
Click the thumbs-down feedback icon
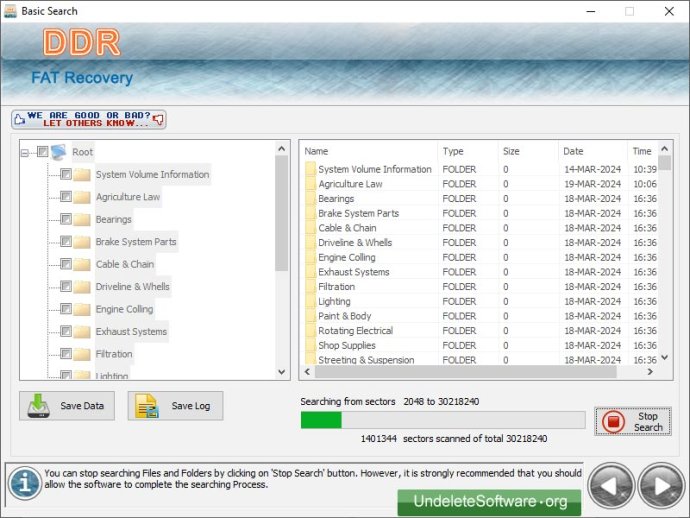[158, 119]
